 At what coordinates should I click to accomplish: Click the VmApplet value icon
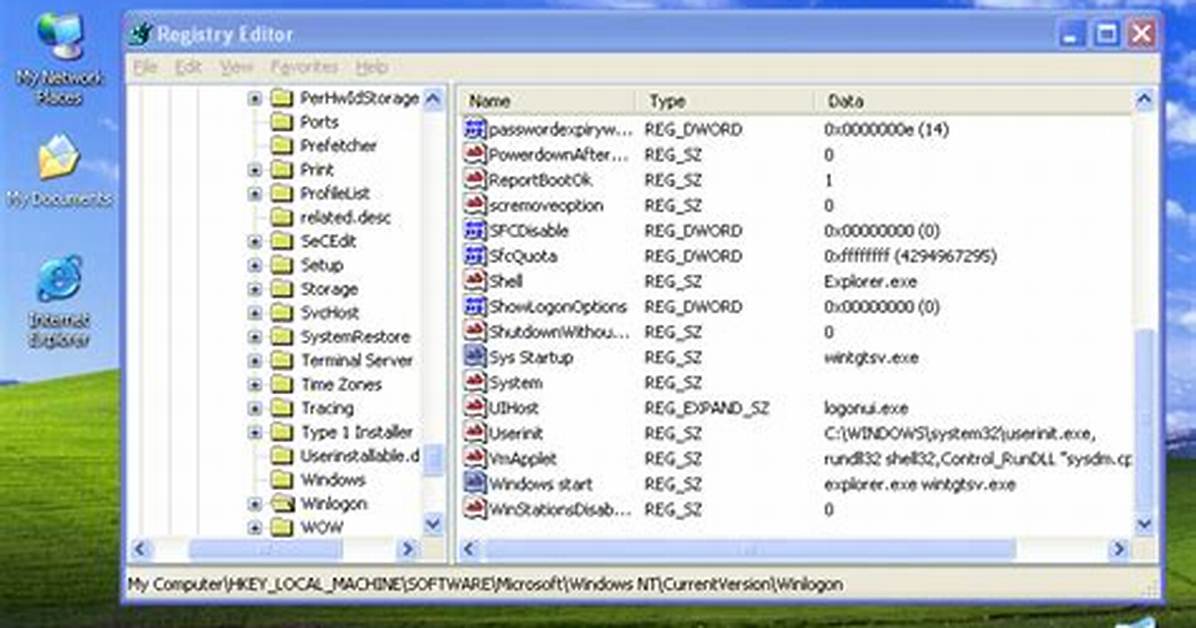pos(474,458)
